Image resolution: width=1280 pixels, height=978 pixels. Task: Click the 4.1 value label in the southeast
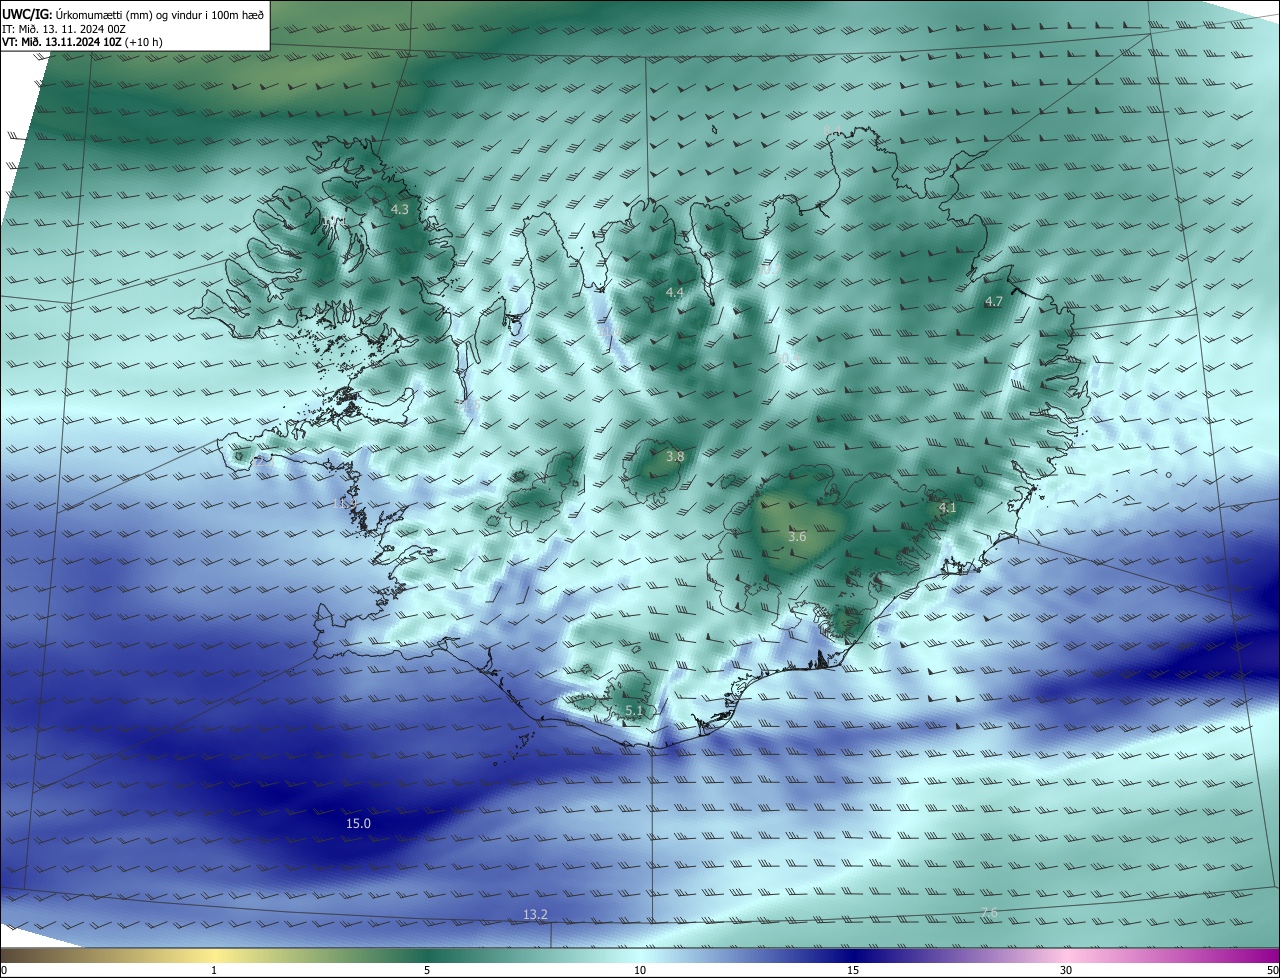click(947, 508)
